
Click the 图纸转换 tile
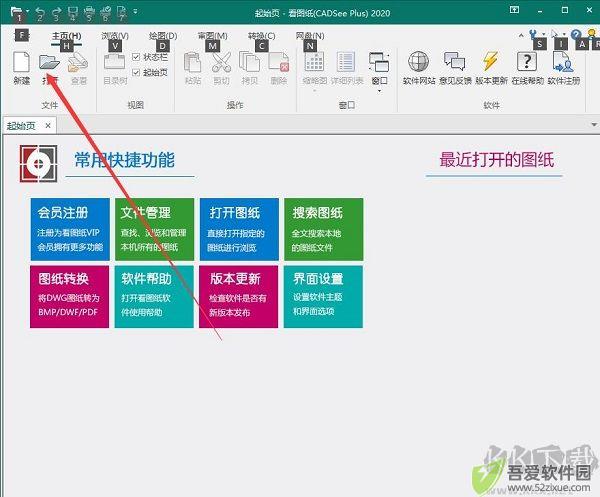(70, 297)
